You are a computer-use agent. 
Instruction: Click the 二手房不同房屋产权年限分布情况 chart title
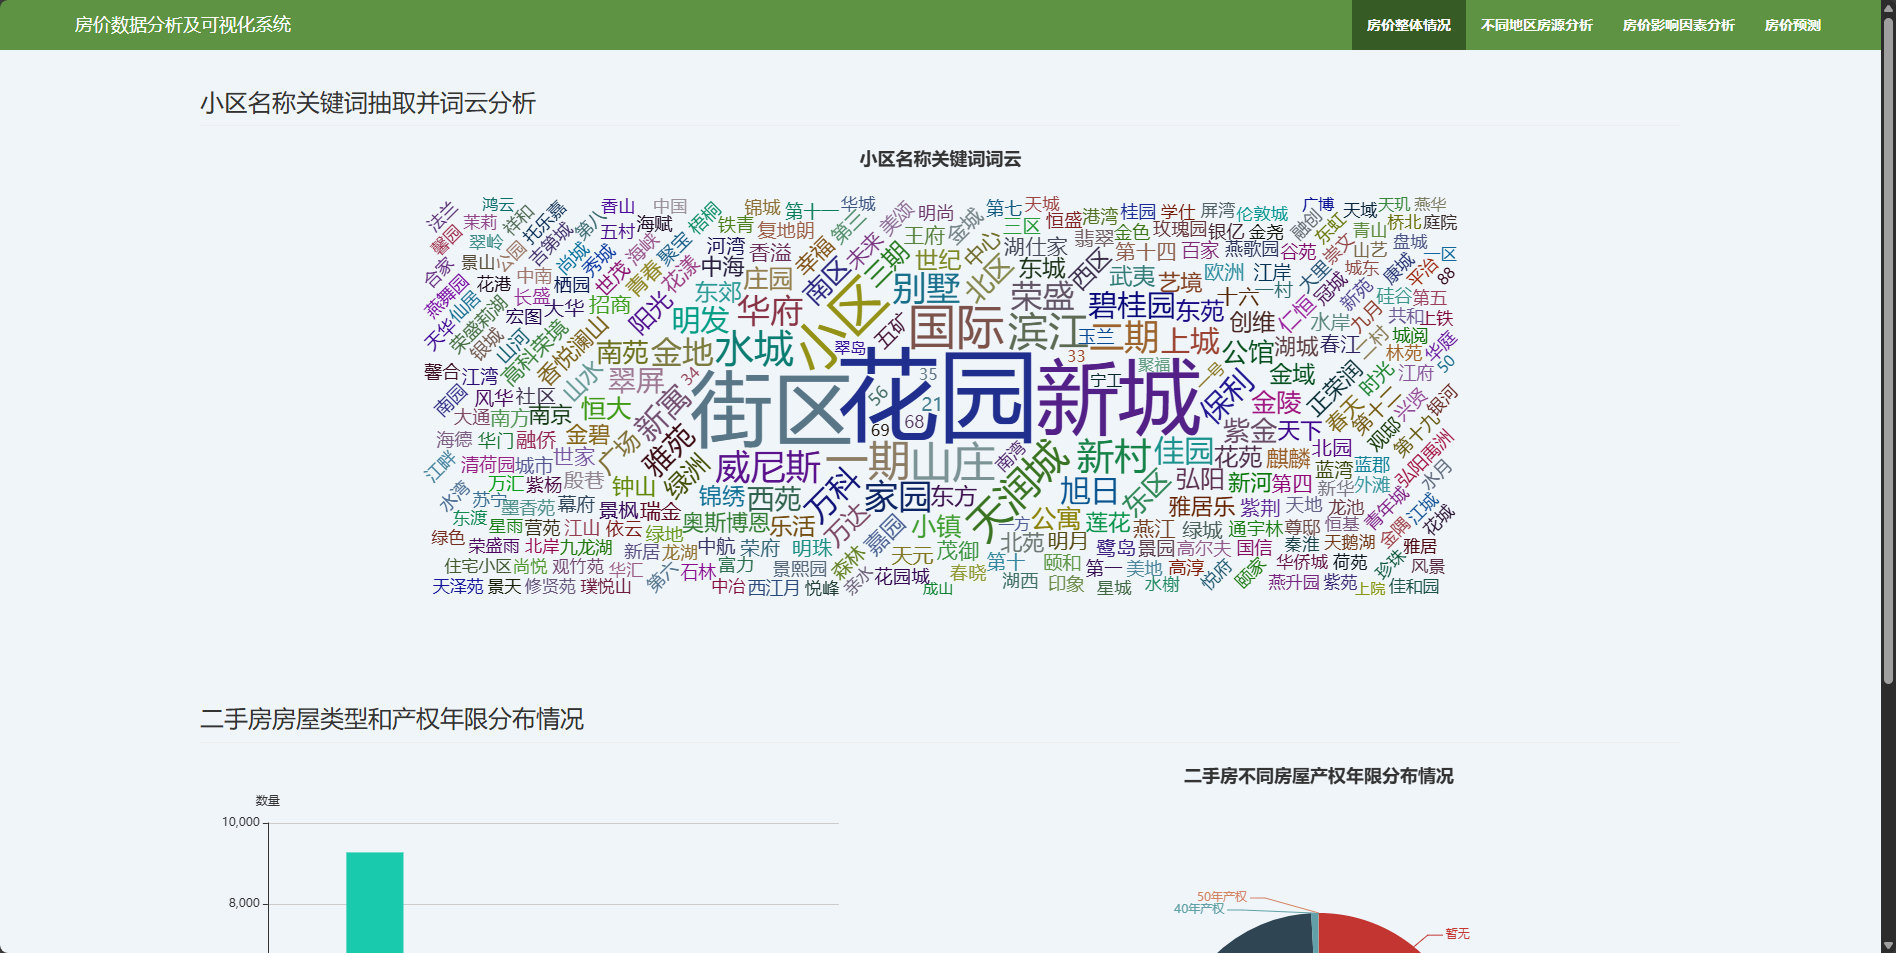click(1318, 776)
